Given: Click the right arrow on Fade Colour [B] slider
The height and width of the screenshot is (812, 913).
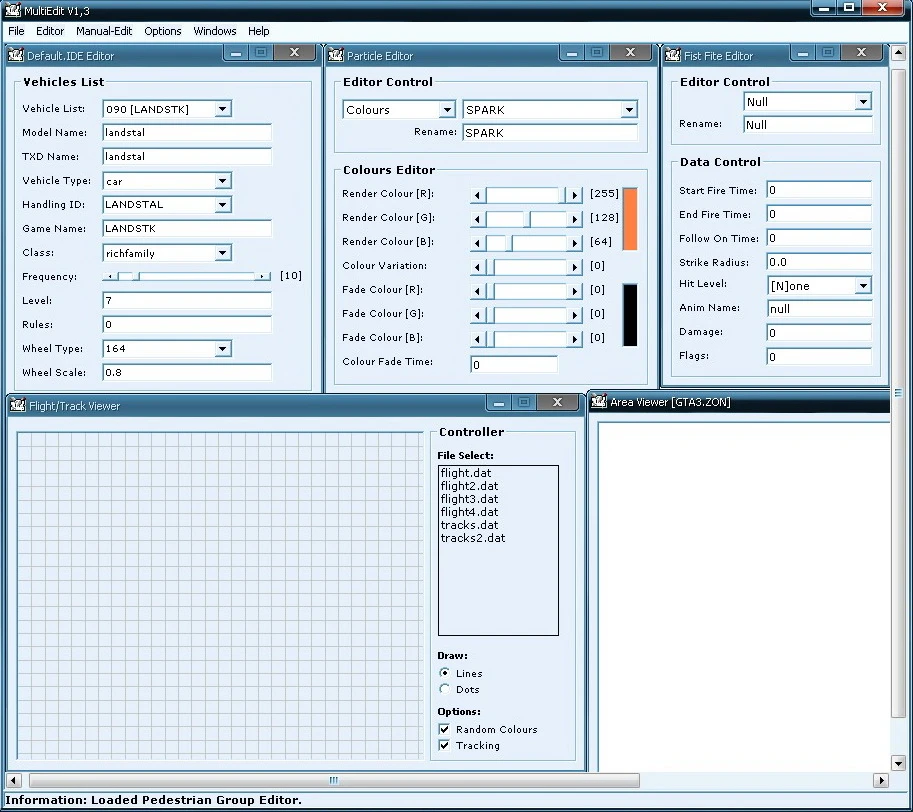Looking at the screenshot, I should [x=574, y=338].
